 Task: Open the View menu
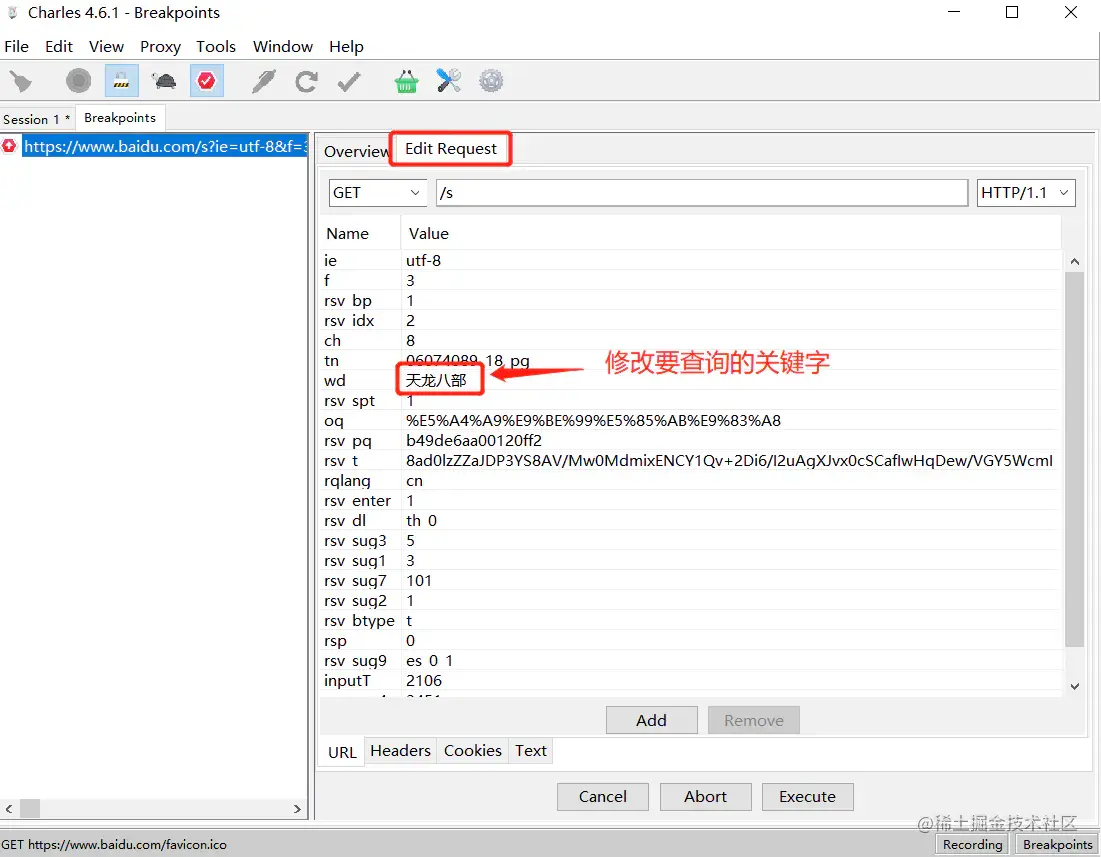click(106, 46)
